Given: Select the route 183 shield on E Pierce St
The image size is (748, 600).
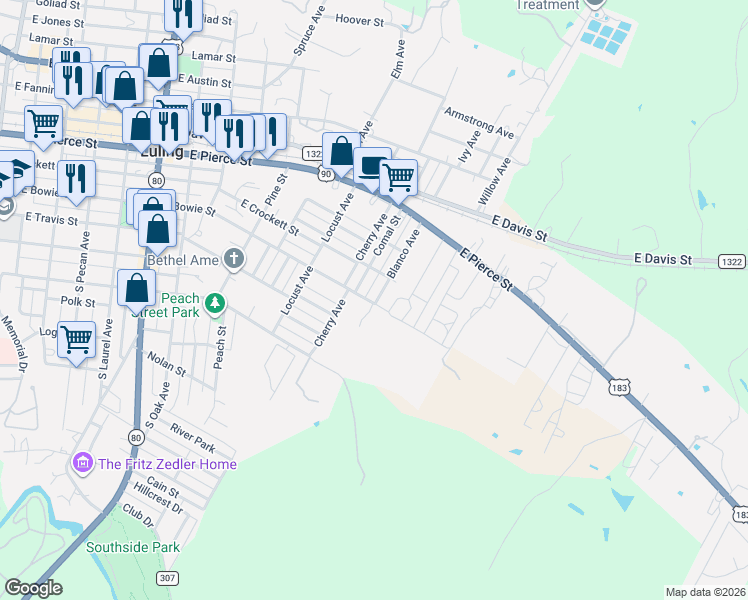Looking at the screenshot, I should coord(619,388).
